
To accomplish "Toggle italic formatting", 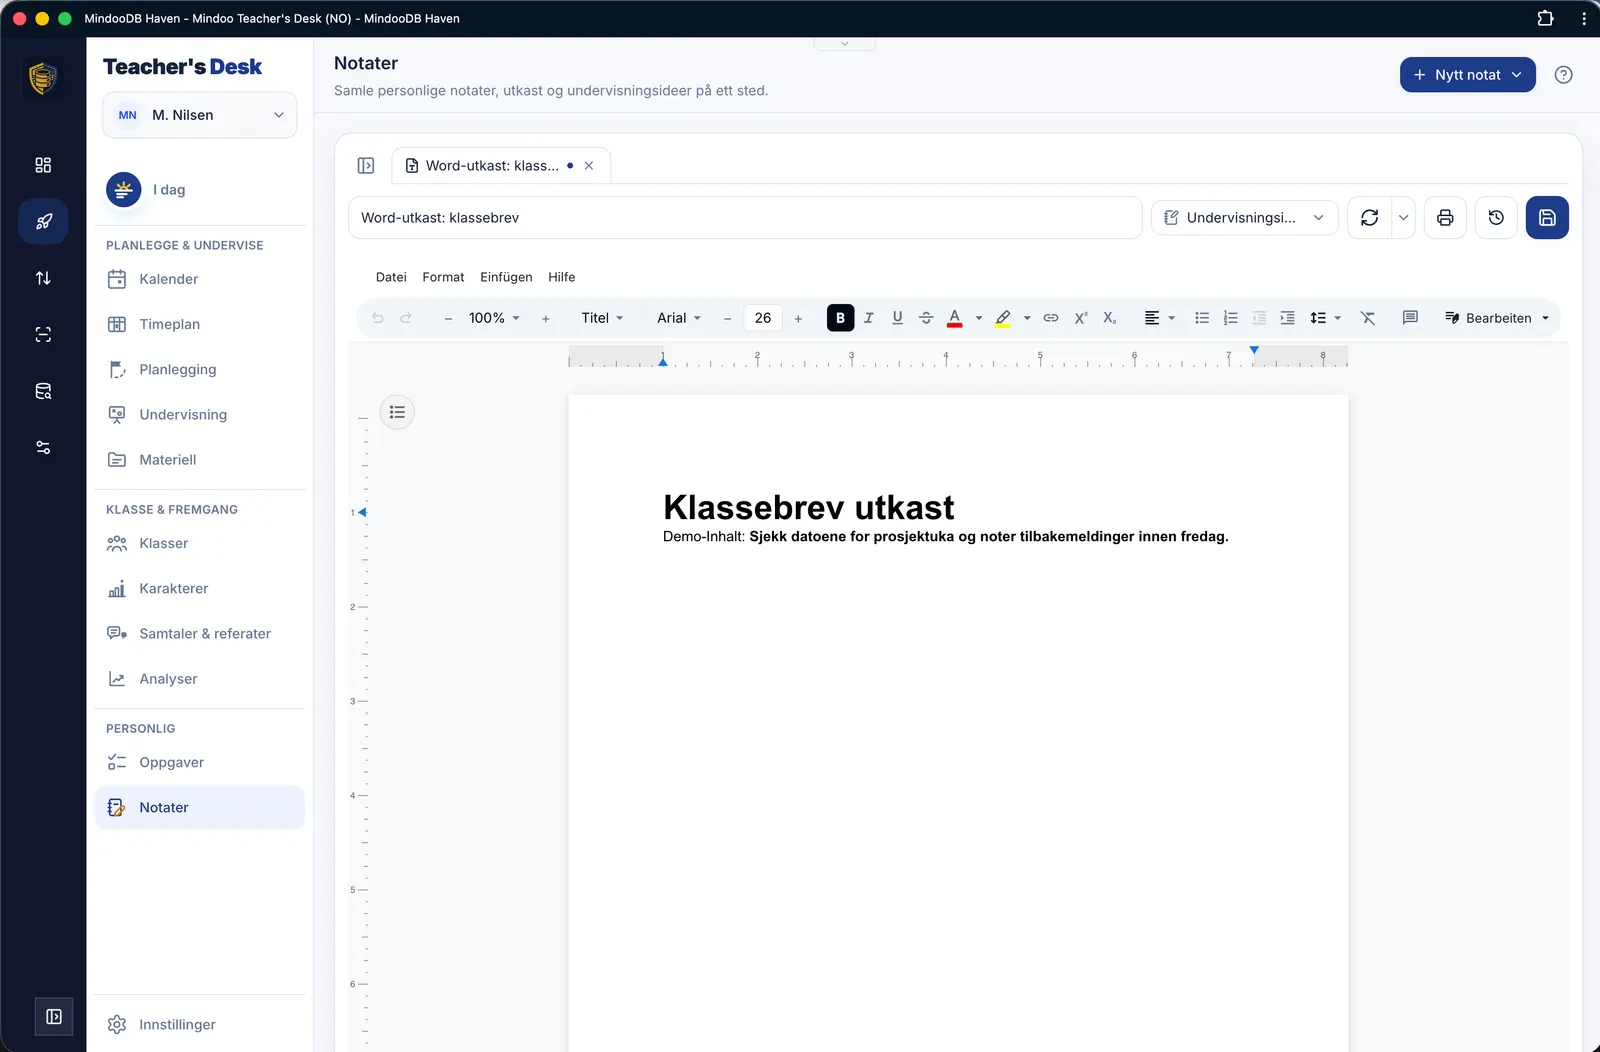I will 869,318.
